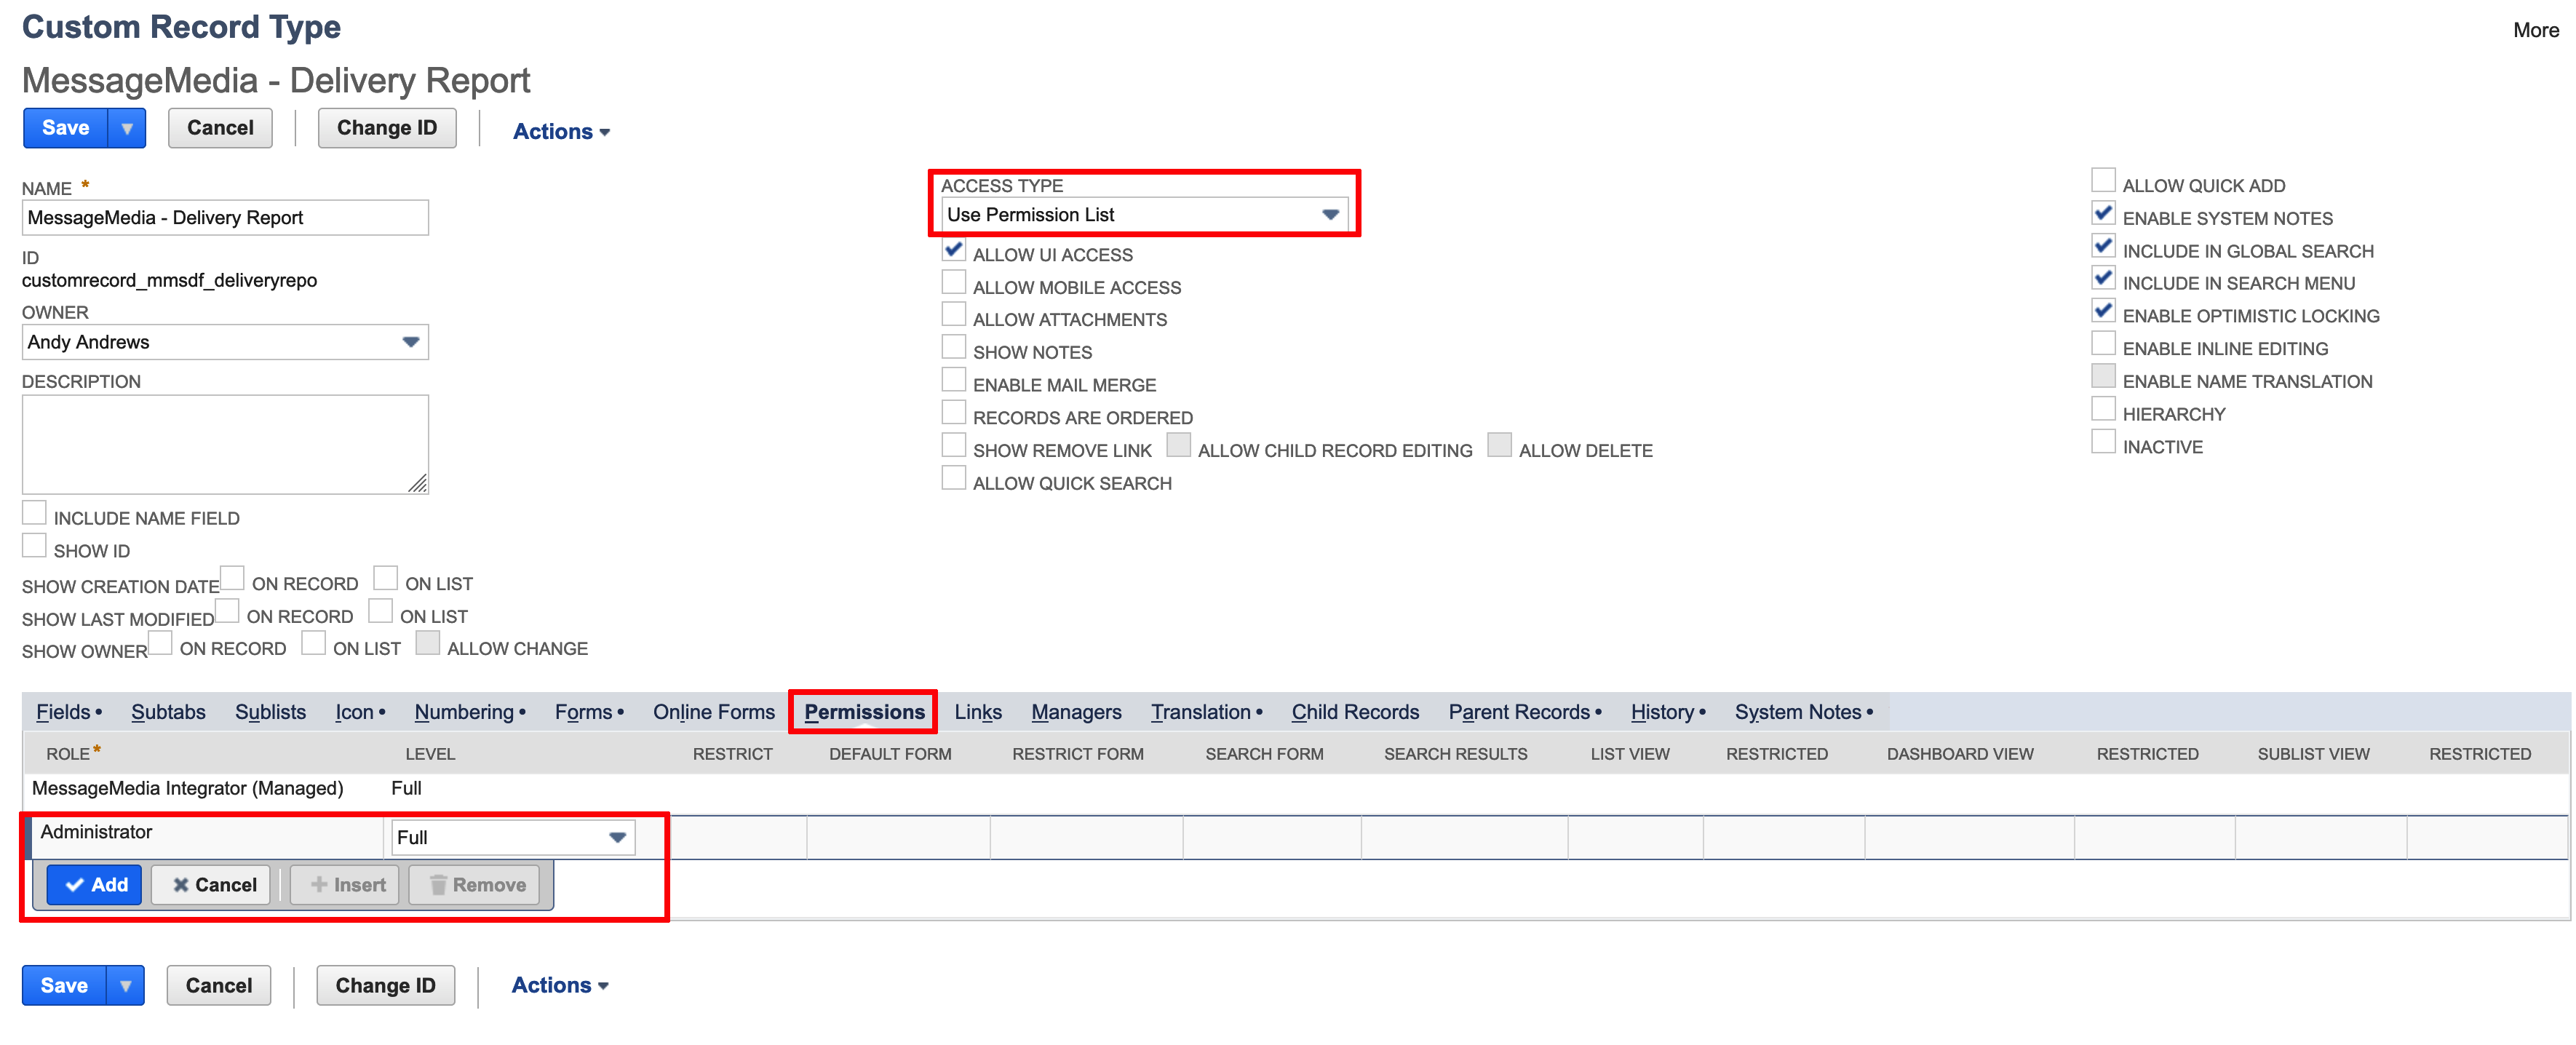Click the Change ID button

click(x=386, y=127)
